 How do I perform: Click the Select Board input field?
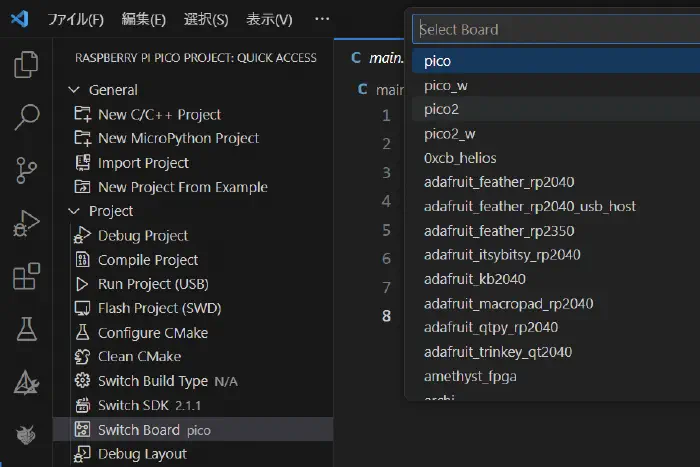tap(555, 29)
